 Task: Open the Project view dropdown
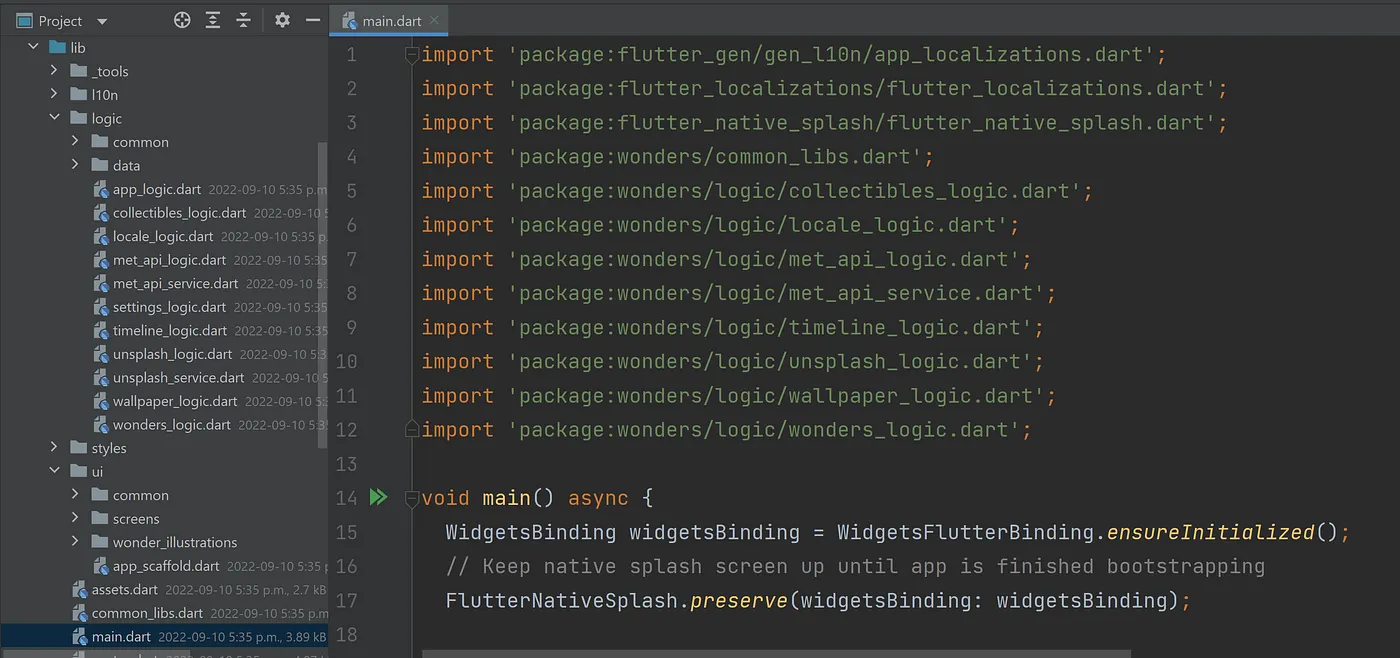click(100, 20)
